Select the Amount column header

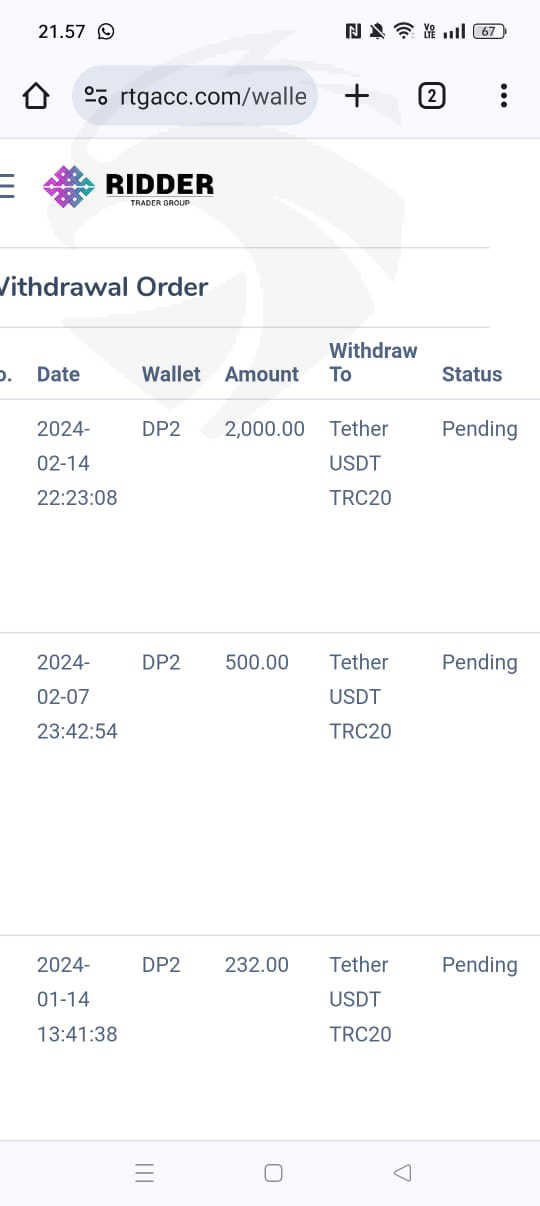coord(262,374)
